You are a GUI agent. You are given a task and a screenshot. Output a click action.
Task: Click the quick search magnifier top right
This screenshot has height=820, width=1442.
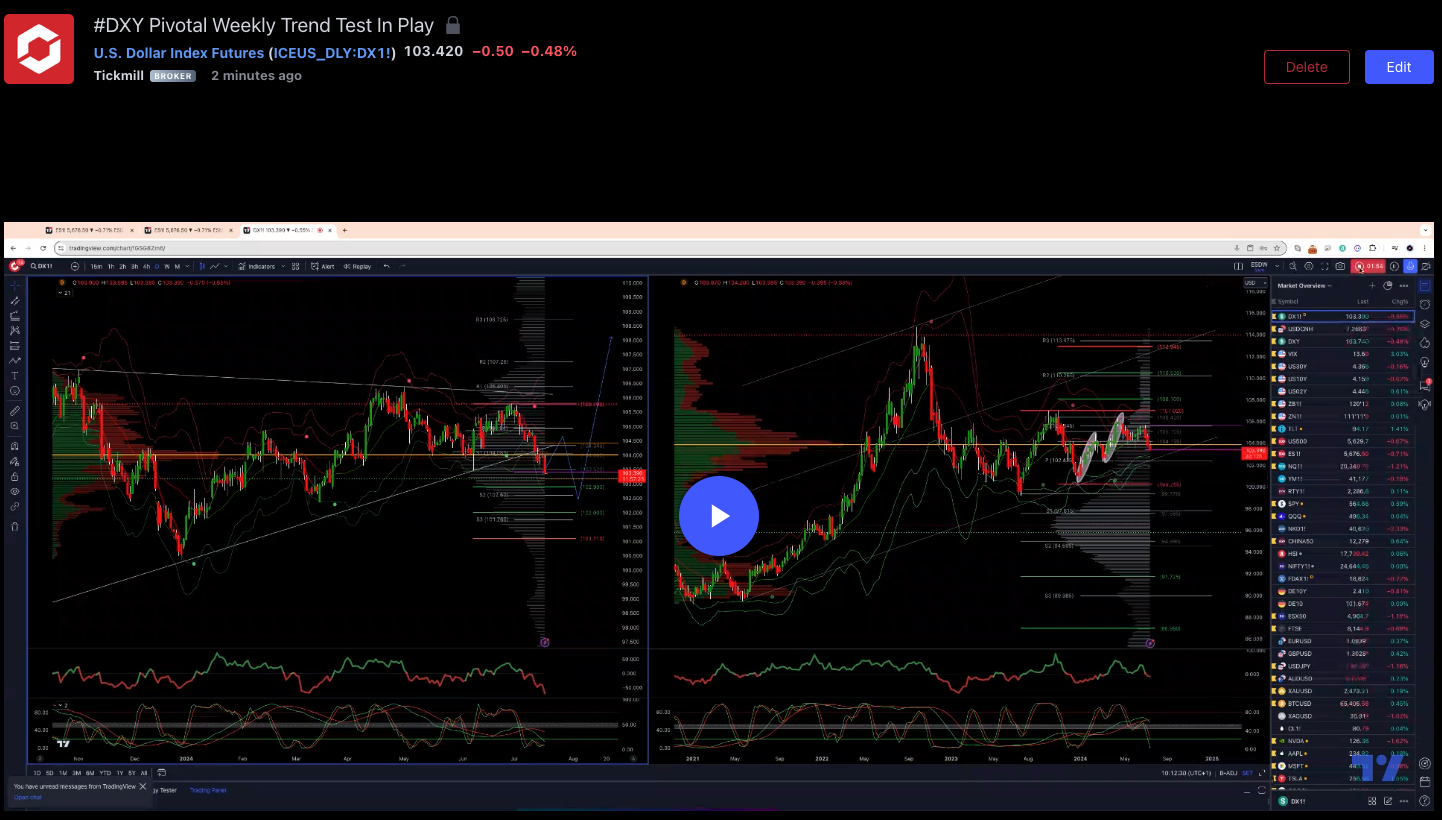(x=1293, y=266)
